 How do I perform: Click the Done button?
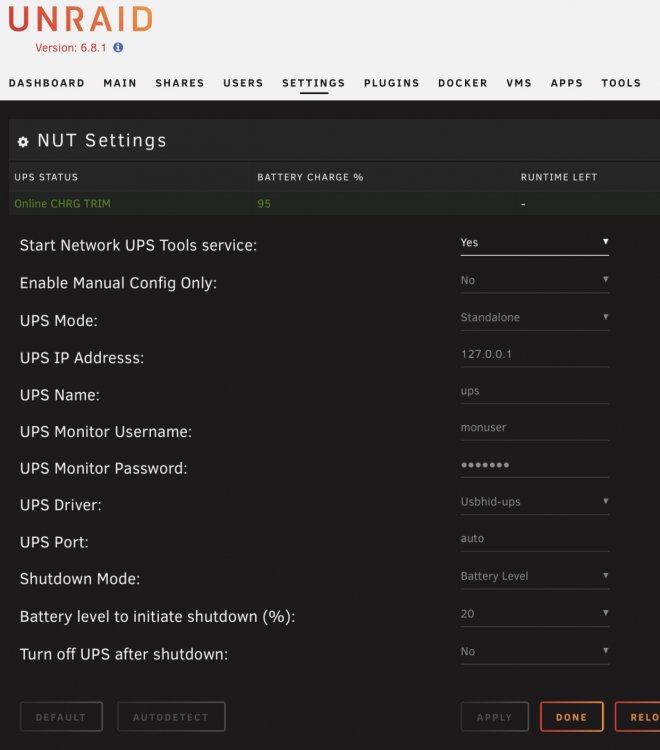[572, 717]
